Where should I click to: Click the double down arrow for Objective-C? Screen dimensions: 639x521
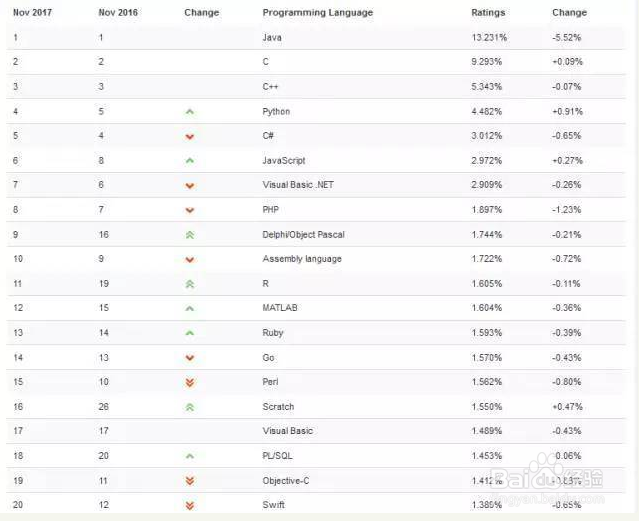(190, 481)
